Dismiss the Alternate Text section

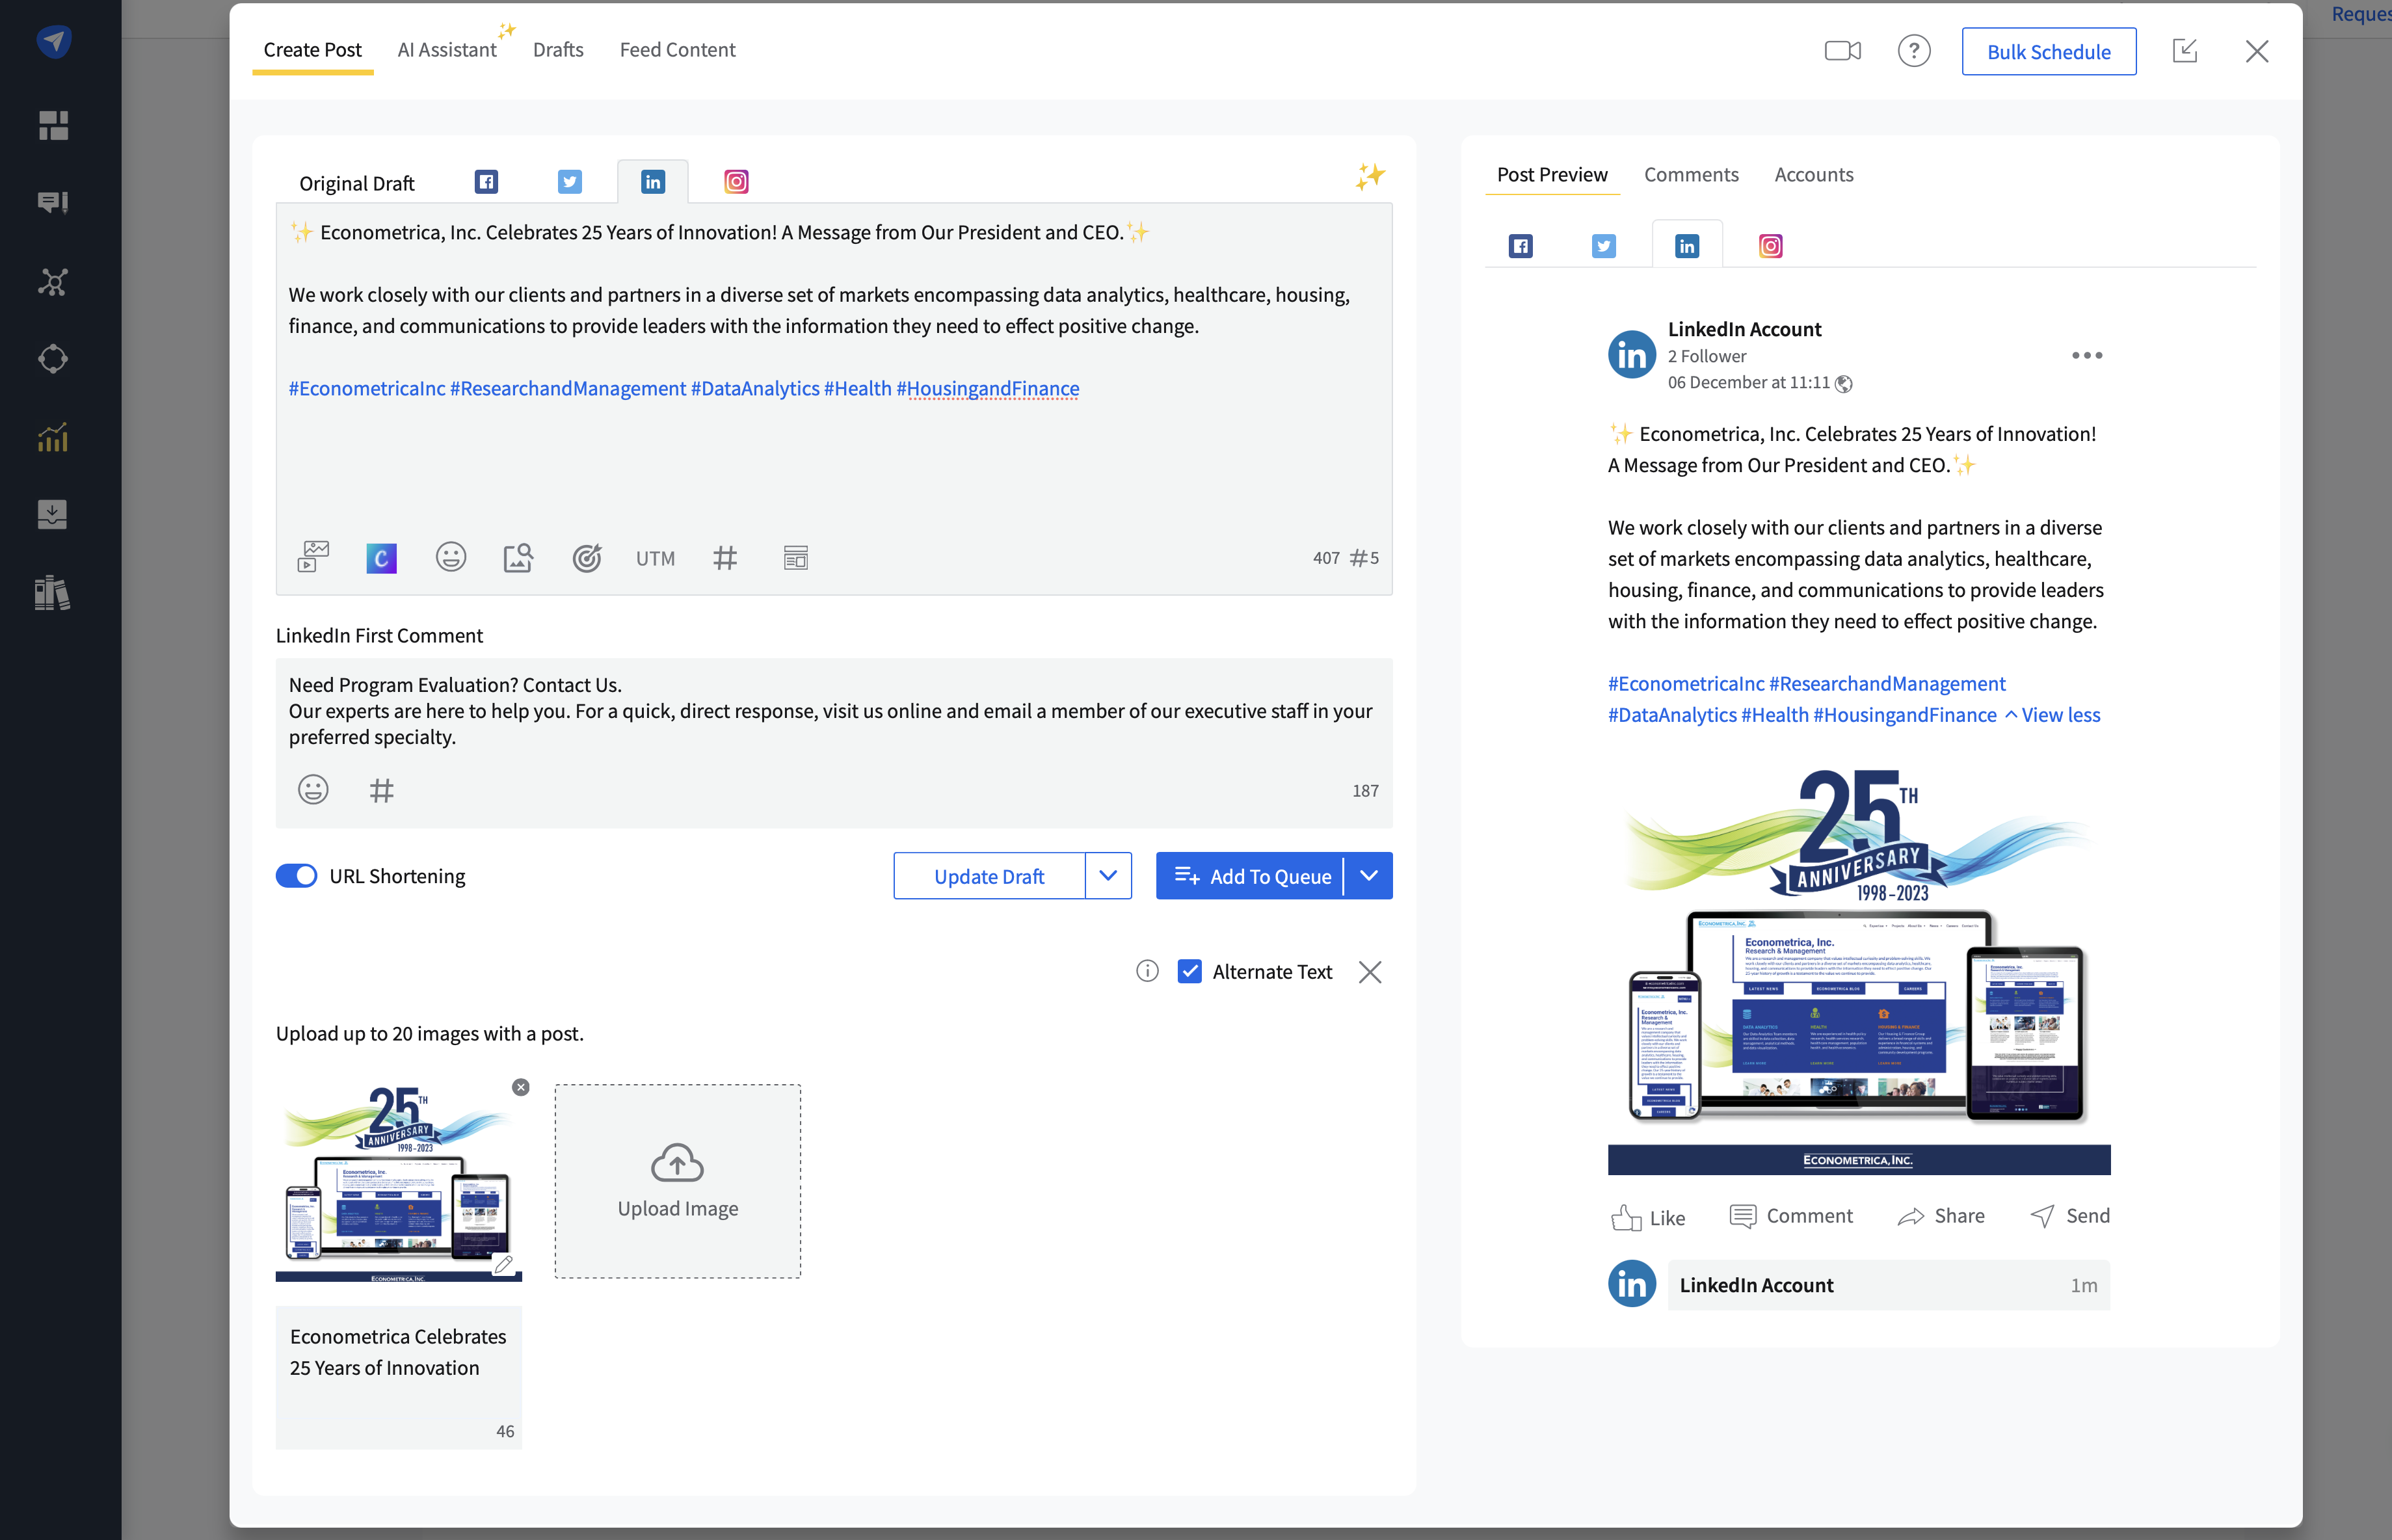[x=1370, y=972]
